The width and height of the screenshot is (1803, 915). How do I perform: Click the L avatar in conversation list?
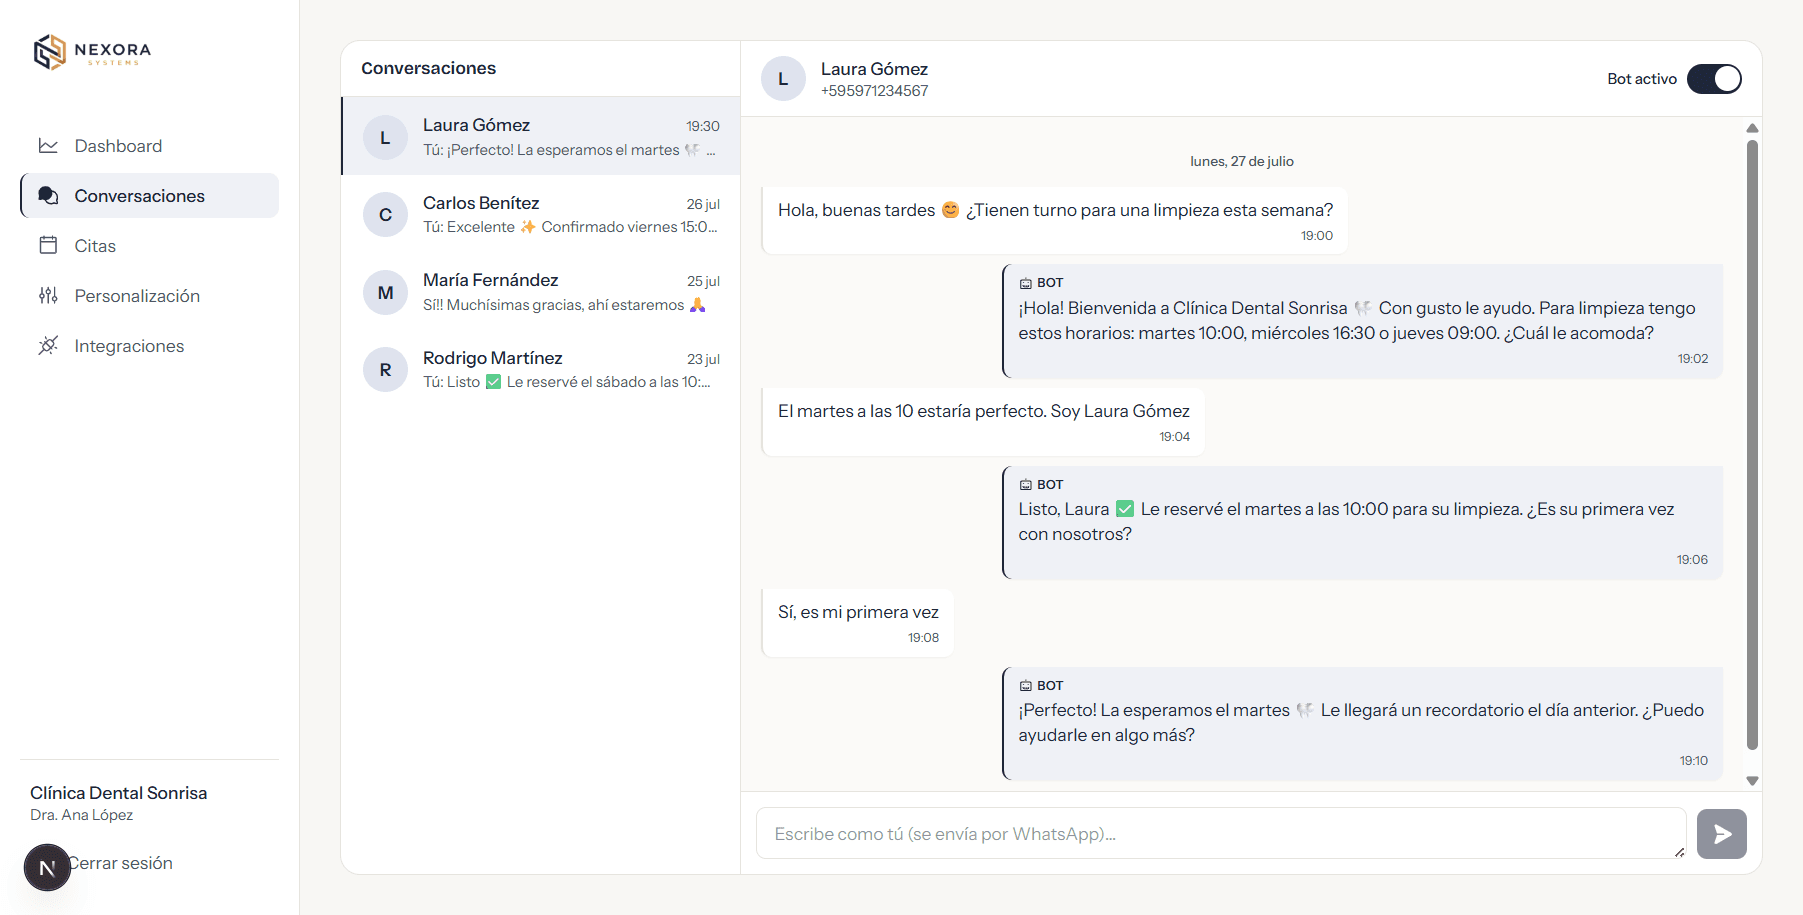click(x=385, y=138)
